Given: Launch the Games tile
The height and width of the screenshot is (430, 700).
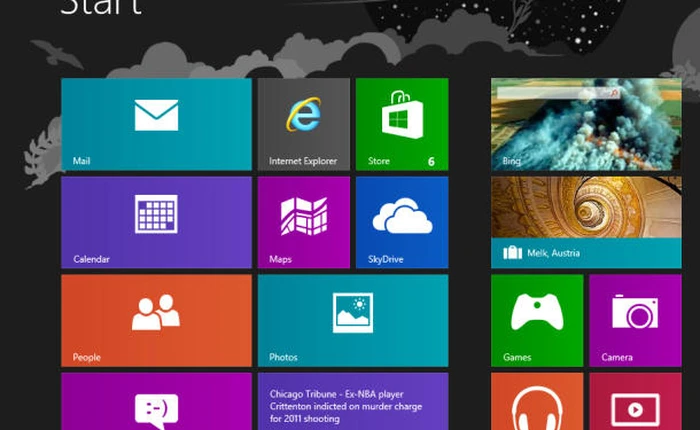Looking at the screenshot, I should (x=537, y=321).
